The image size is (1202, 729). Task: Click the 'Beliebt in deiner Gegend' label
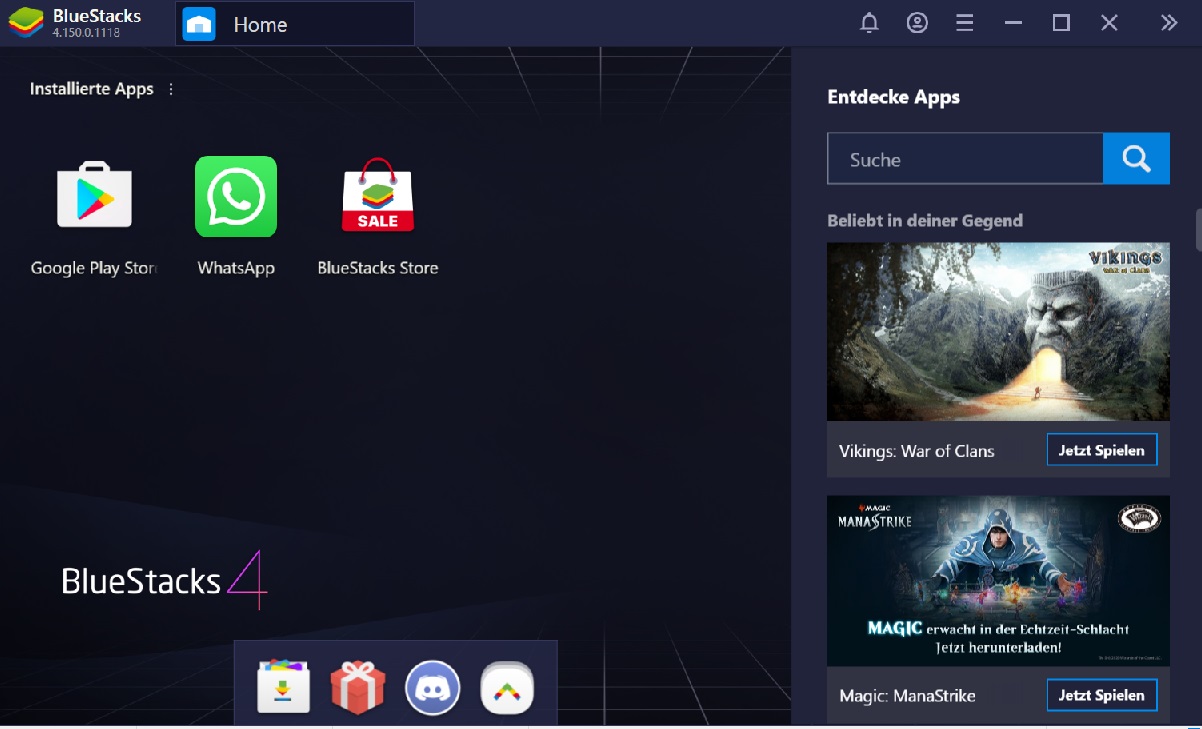click(925, 221)
